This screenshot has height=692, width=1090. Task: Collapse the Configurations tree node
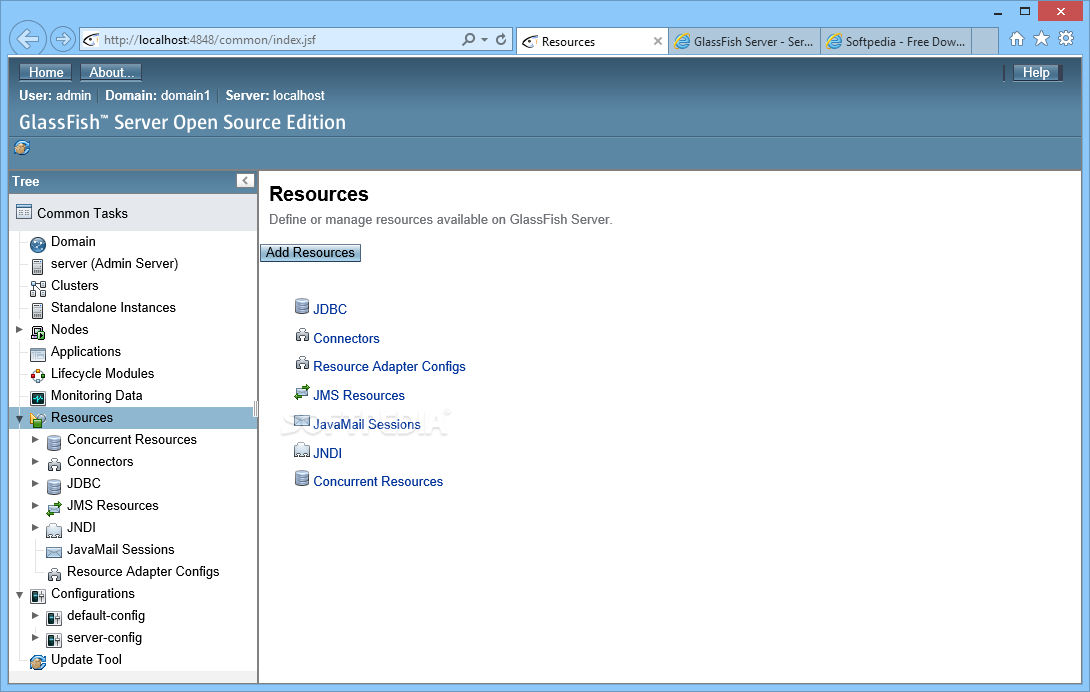19,595
